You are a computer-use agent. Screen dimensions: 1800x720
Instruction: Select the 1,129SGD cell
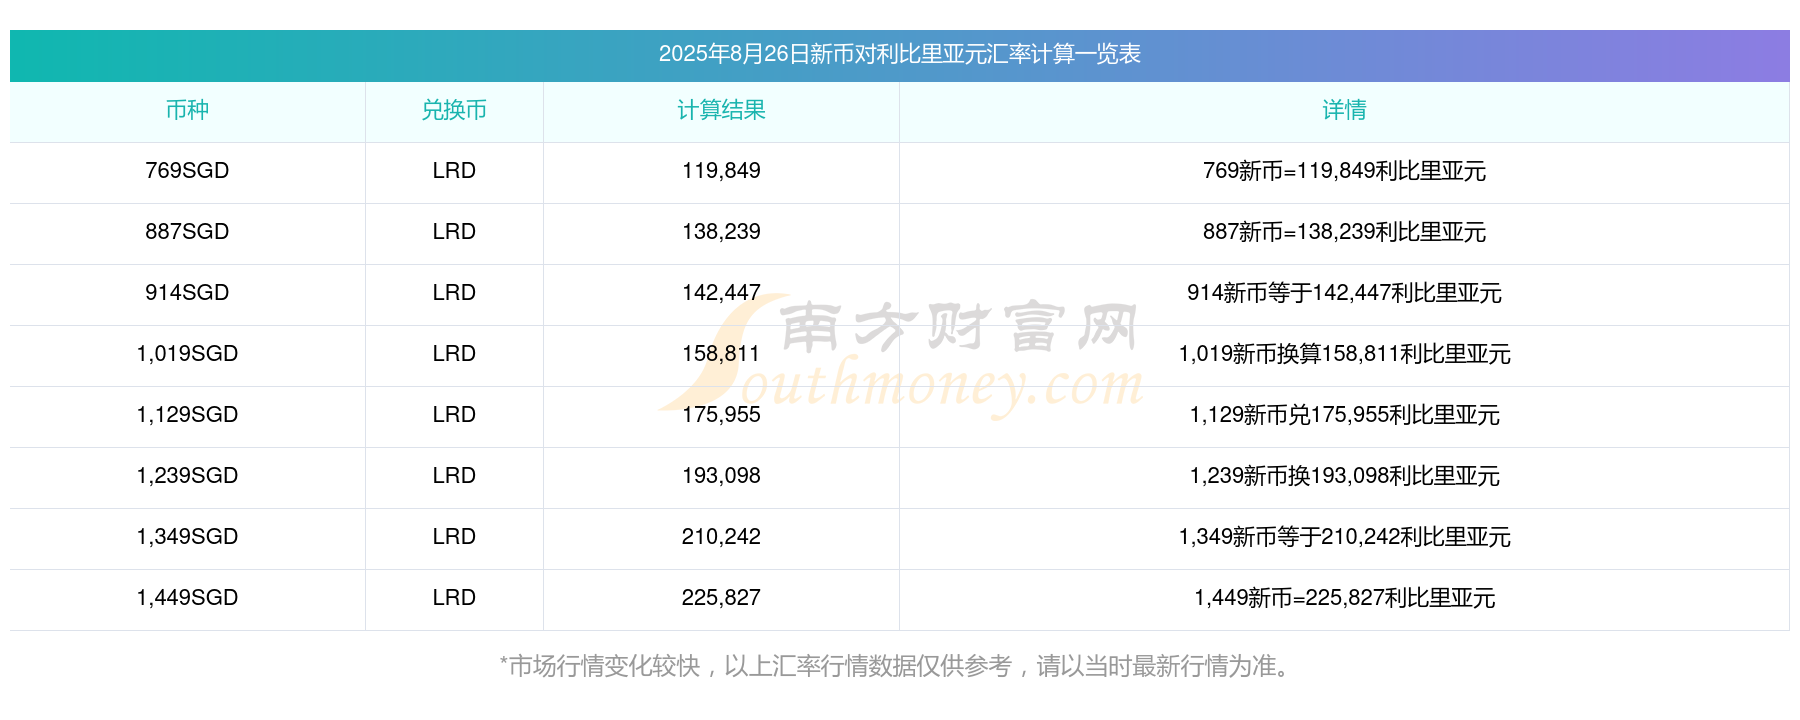pyautogui.click(x=187, y=415)
